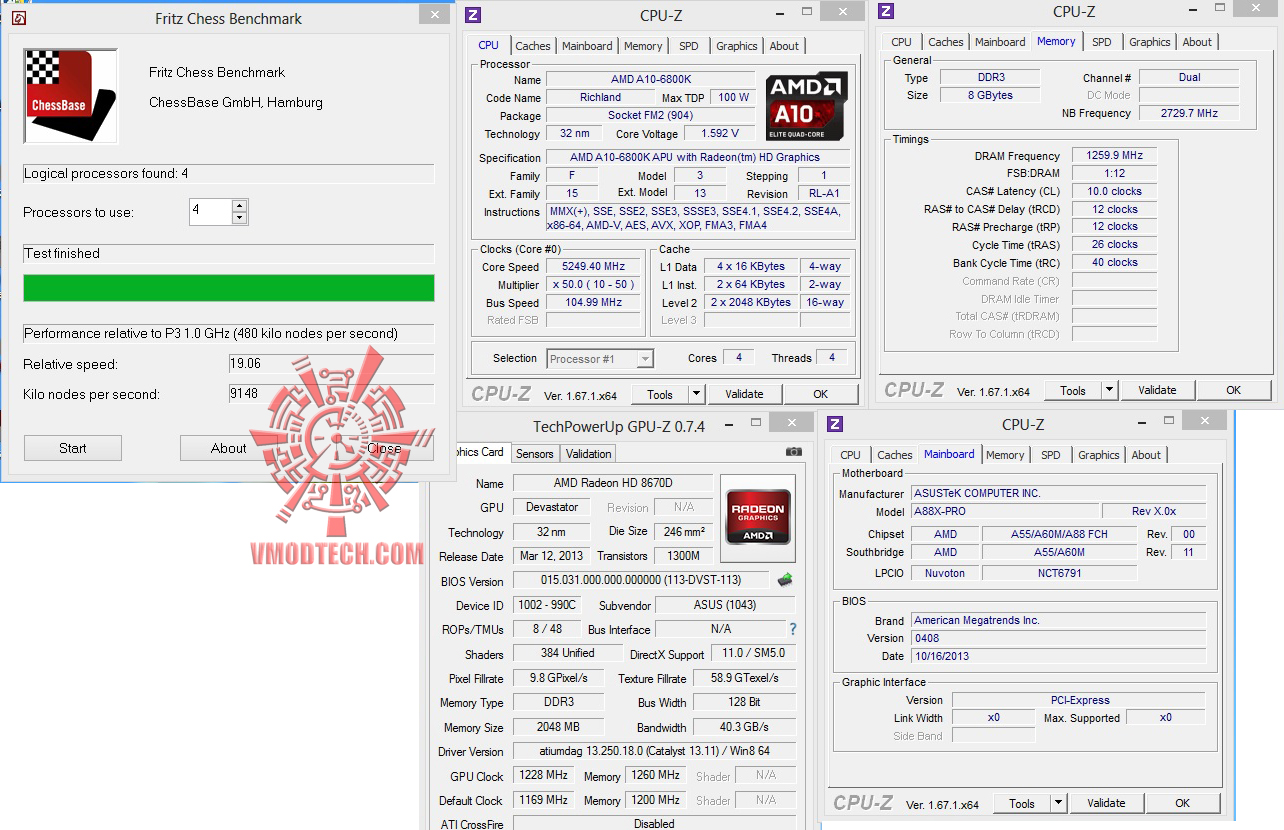
Task: Decrease processors to use with the down arrow
Action: point(239,217)
